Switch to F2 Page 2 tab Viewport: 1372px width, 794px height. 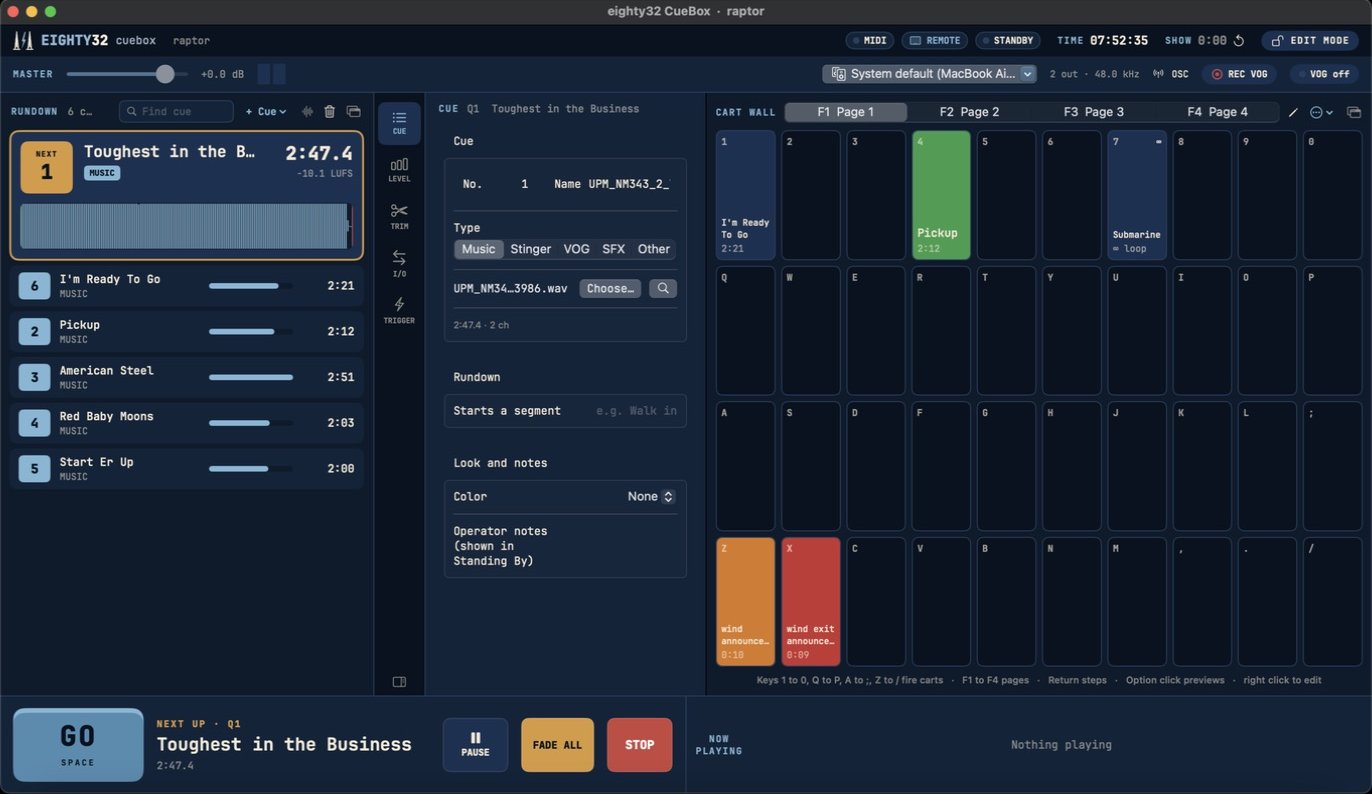(x=969, y=112)
